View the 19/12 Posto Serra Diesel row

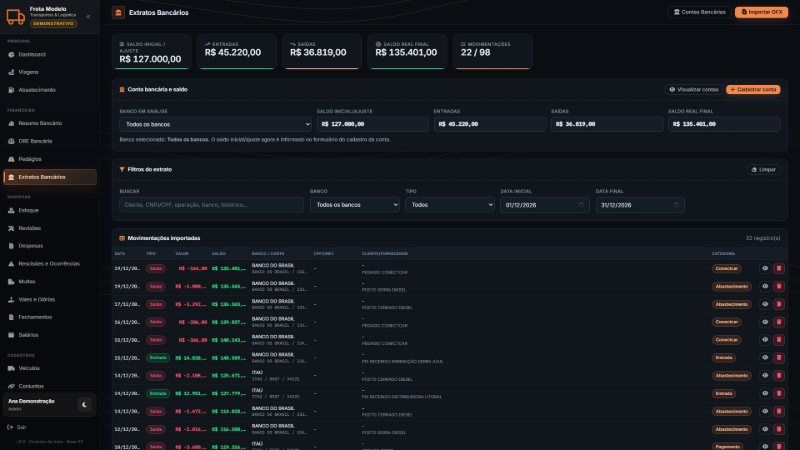(x=764, y=286)
